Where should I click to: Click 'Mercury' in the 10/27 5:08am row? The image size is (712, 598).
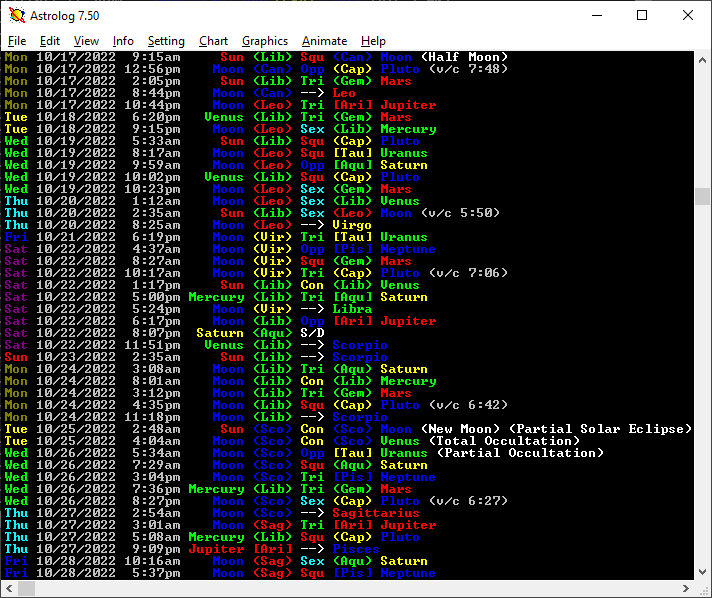tap(216, 537)
